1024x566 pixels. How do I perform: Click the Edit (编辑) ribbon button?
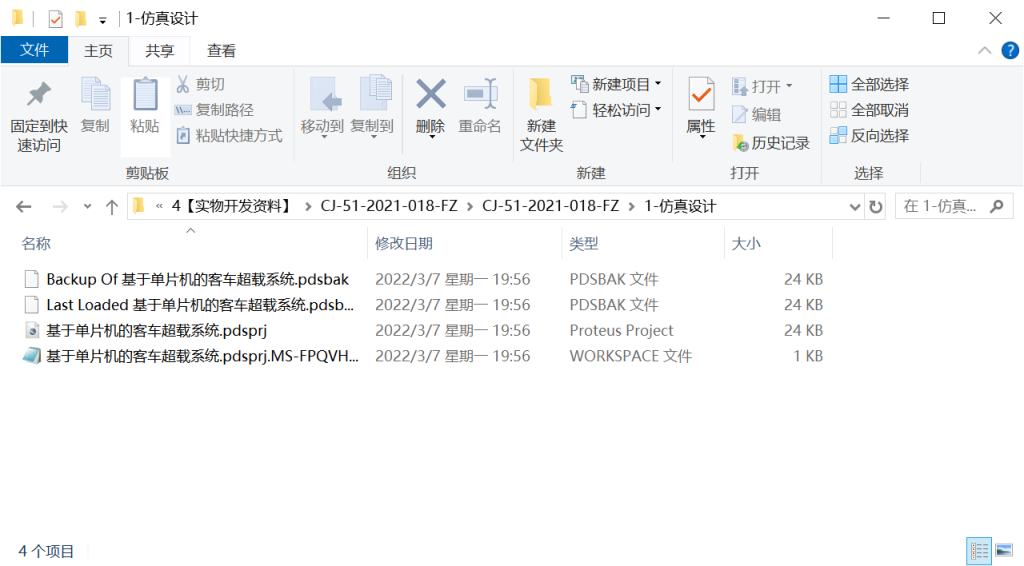[x=757, y=114]
